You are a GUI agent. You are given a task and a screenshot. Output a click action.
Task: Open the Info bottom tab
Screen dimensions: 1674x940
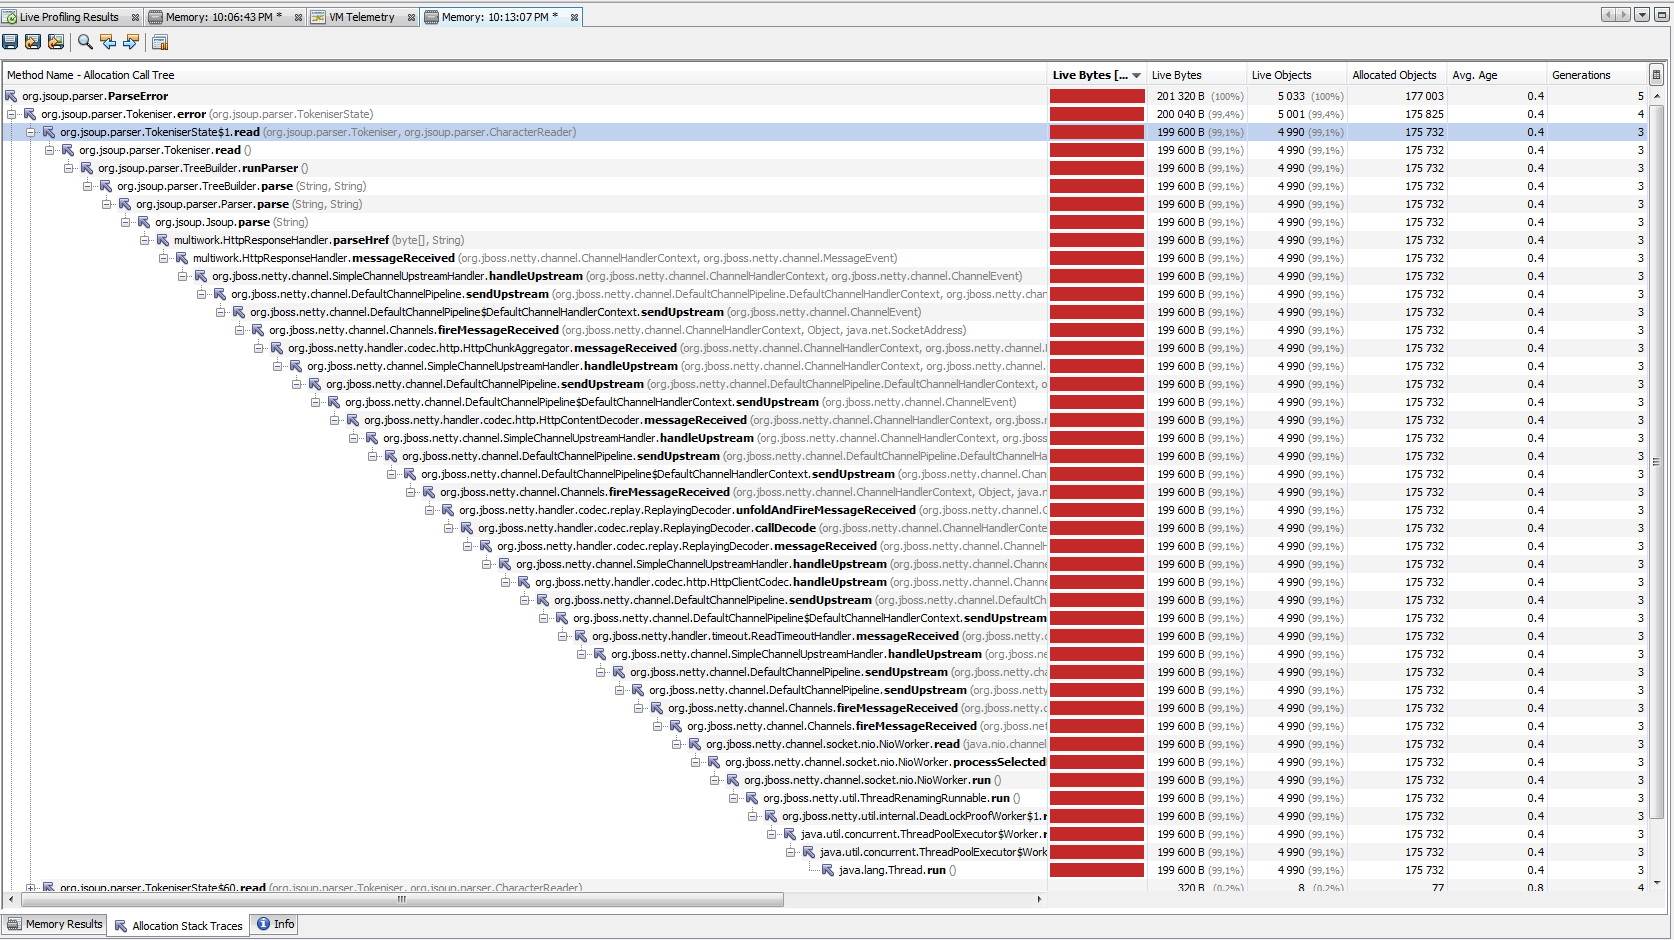pos(276,924)
